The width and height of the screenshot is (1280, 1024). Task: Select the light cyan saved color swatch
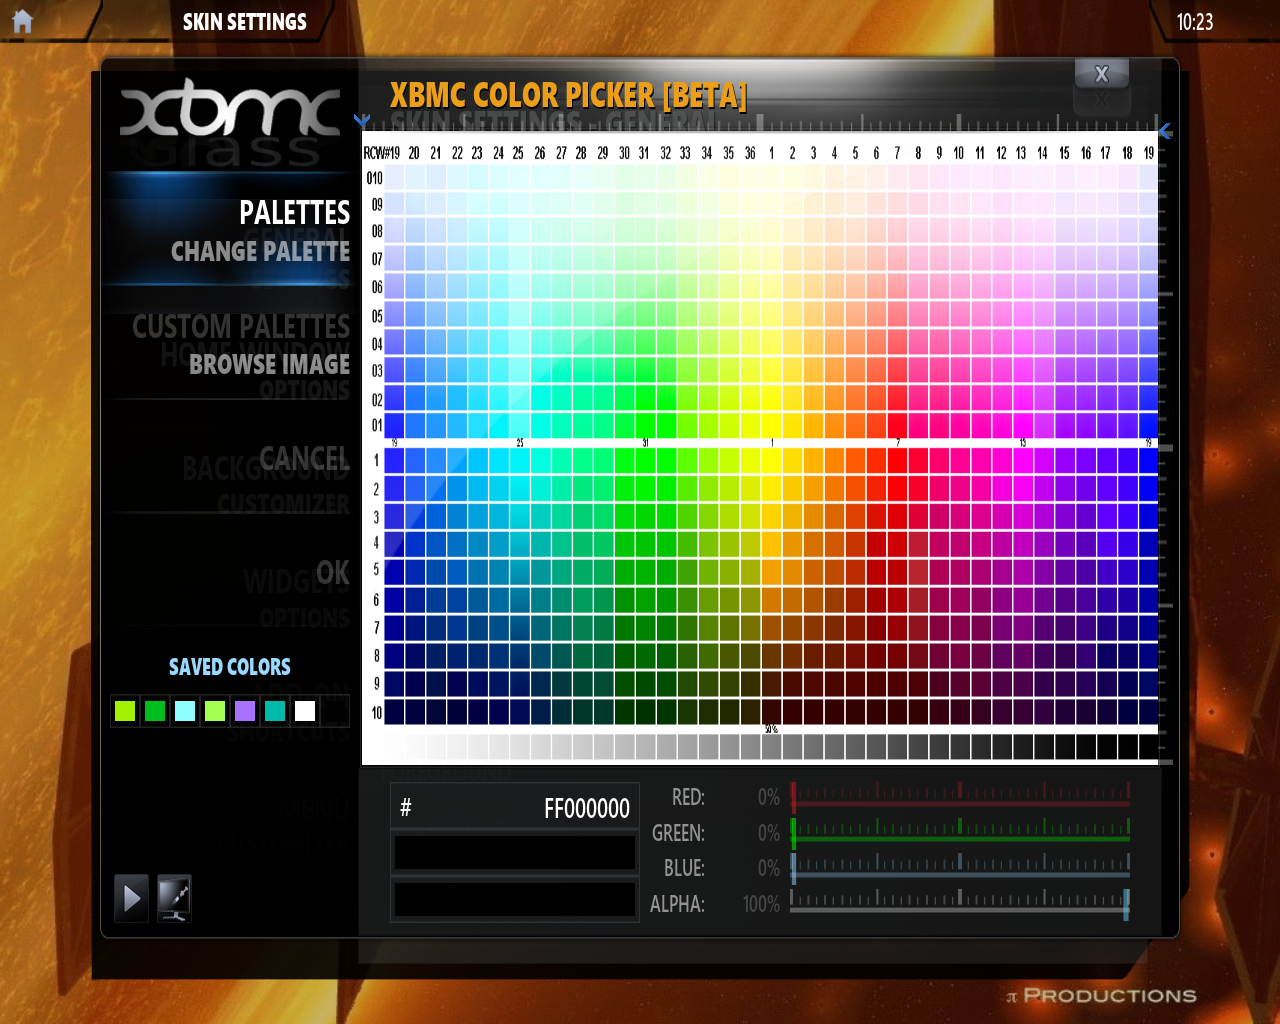coord(185,711)
